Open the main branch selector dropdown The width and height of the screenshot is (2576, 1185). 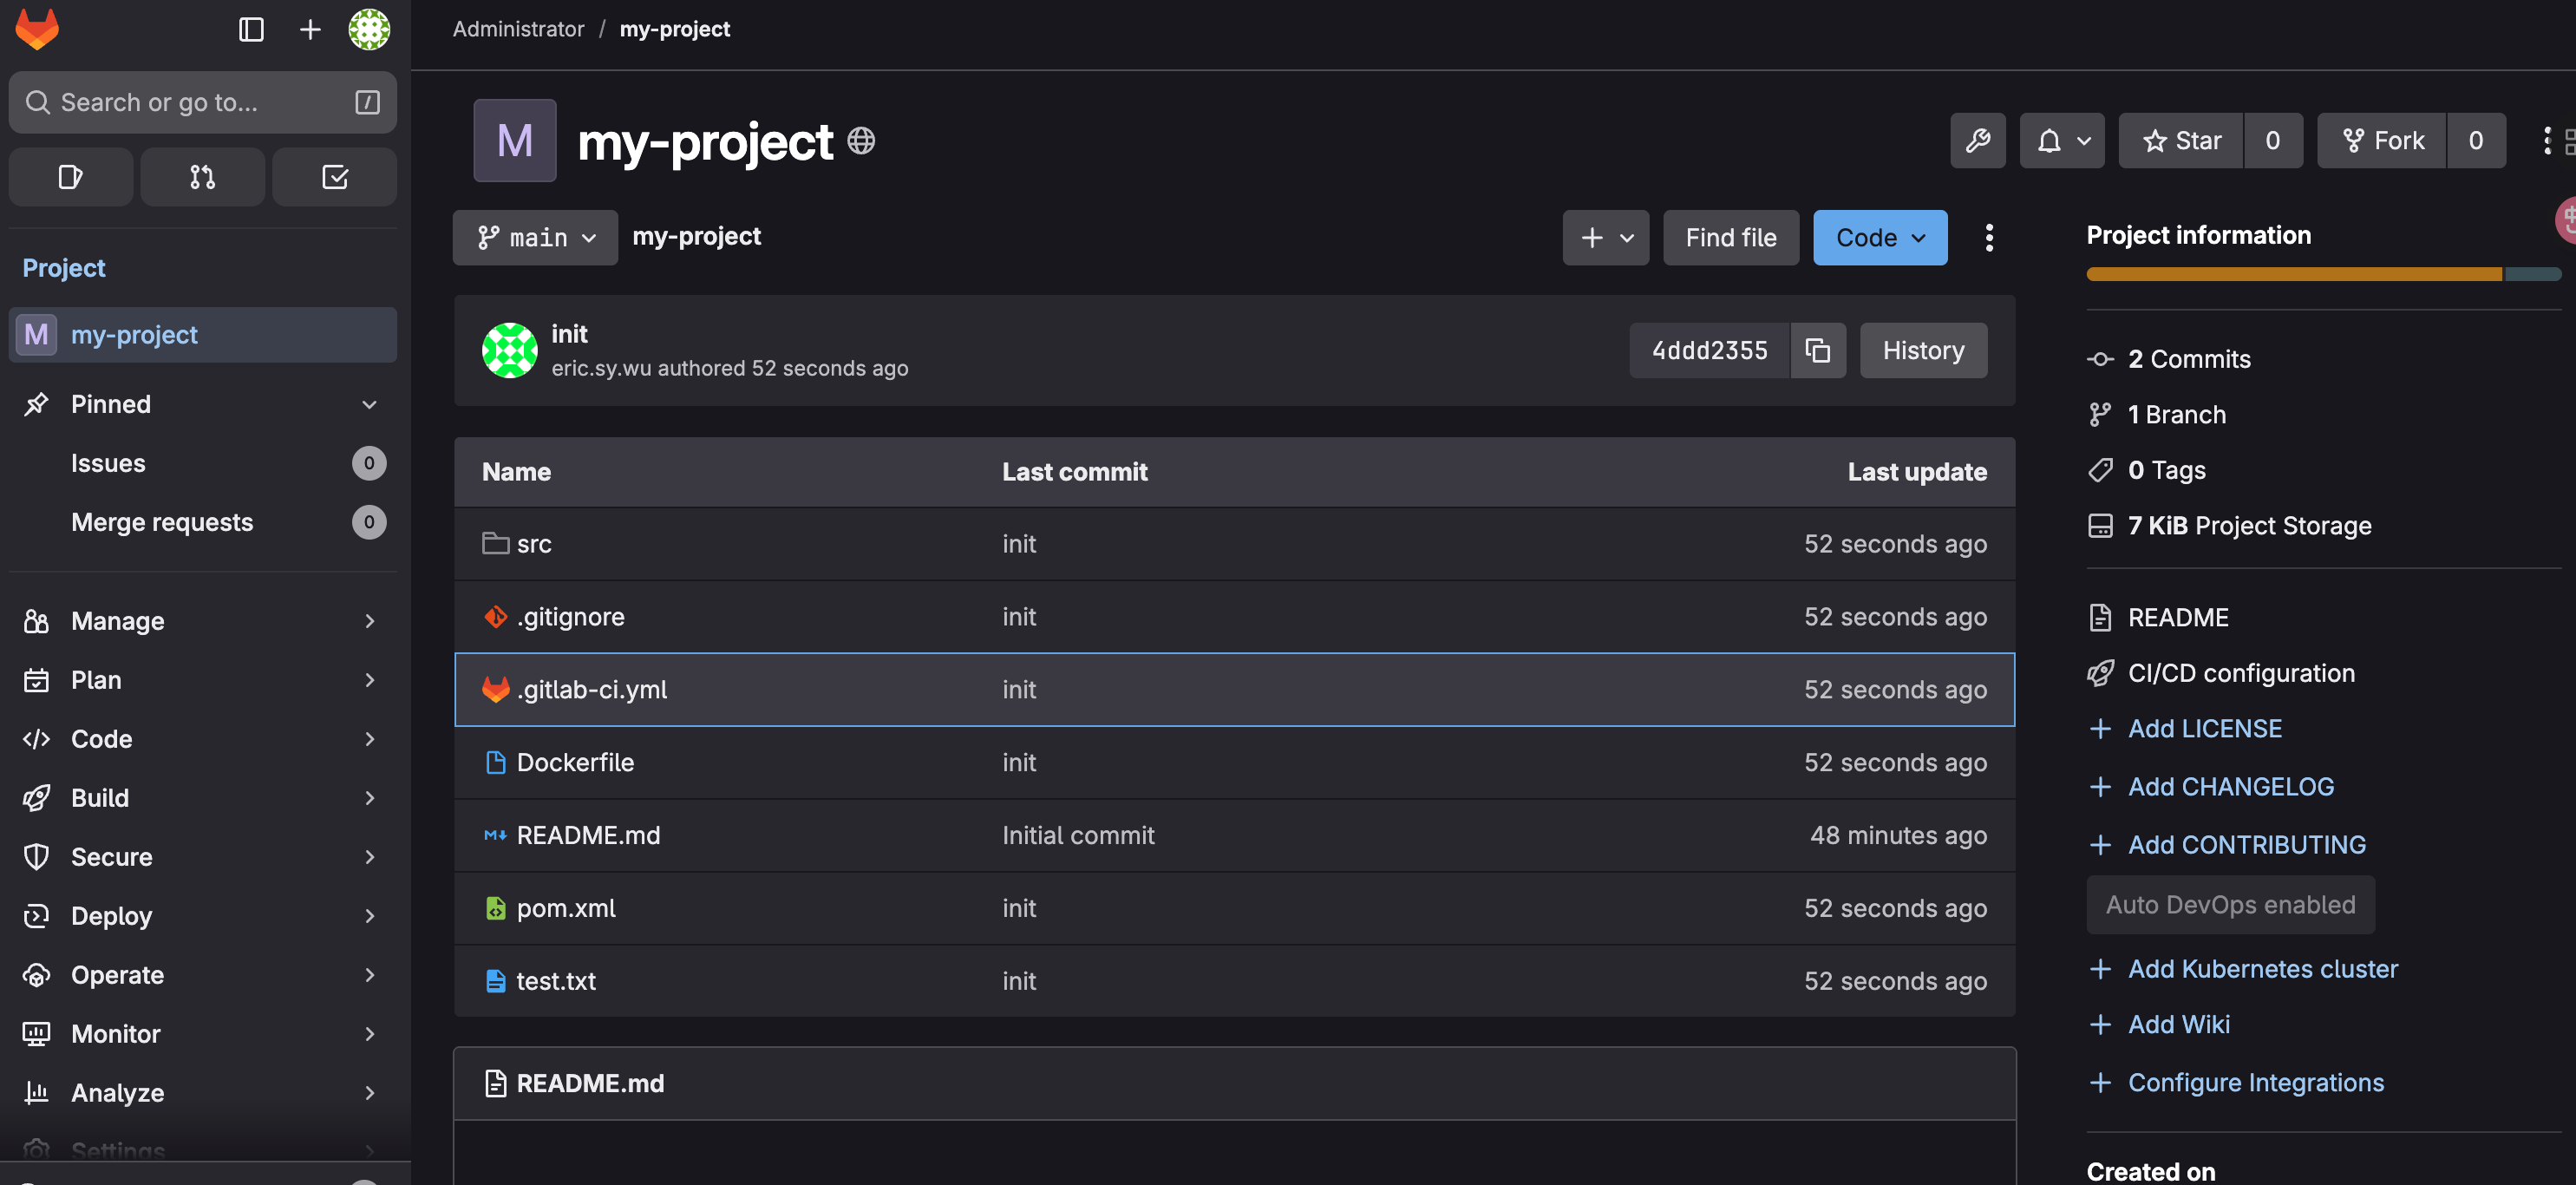click(x=535, y=237)
